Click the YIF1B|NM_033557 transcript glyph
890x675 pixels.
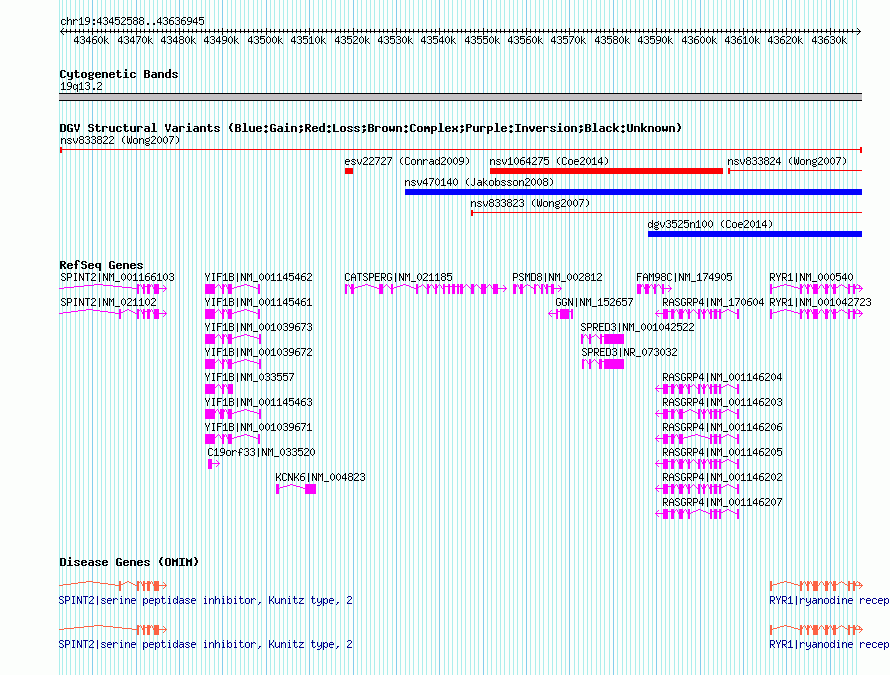click(219, 389)
